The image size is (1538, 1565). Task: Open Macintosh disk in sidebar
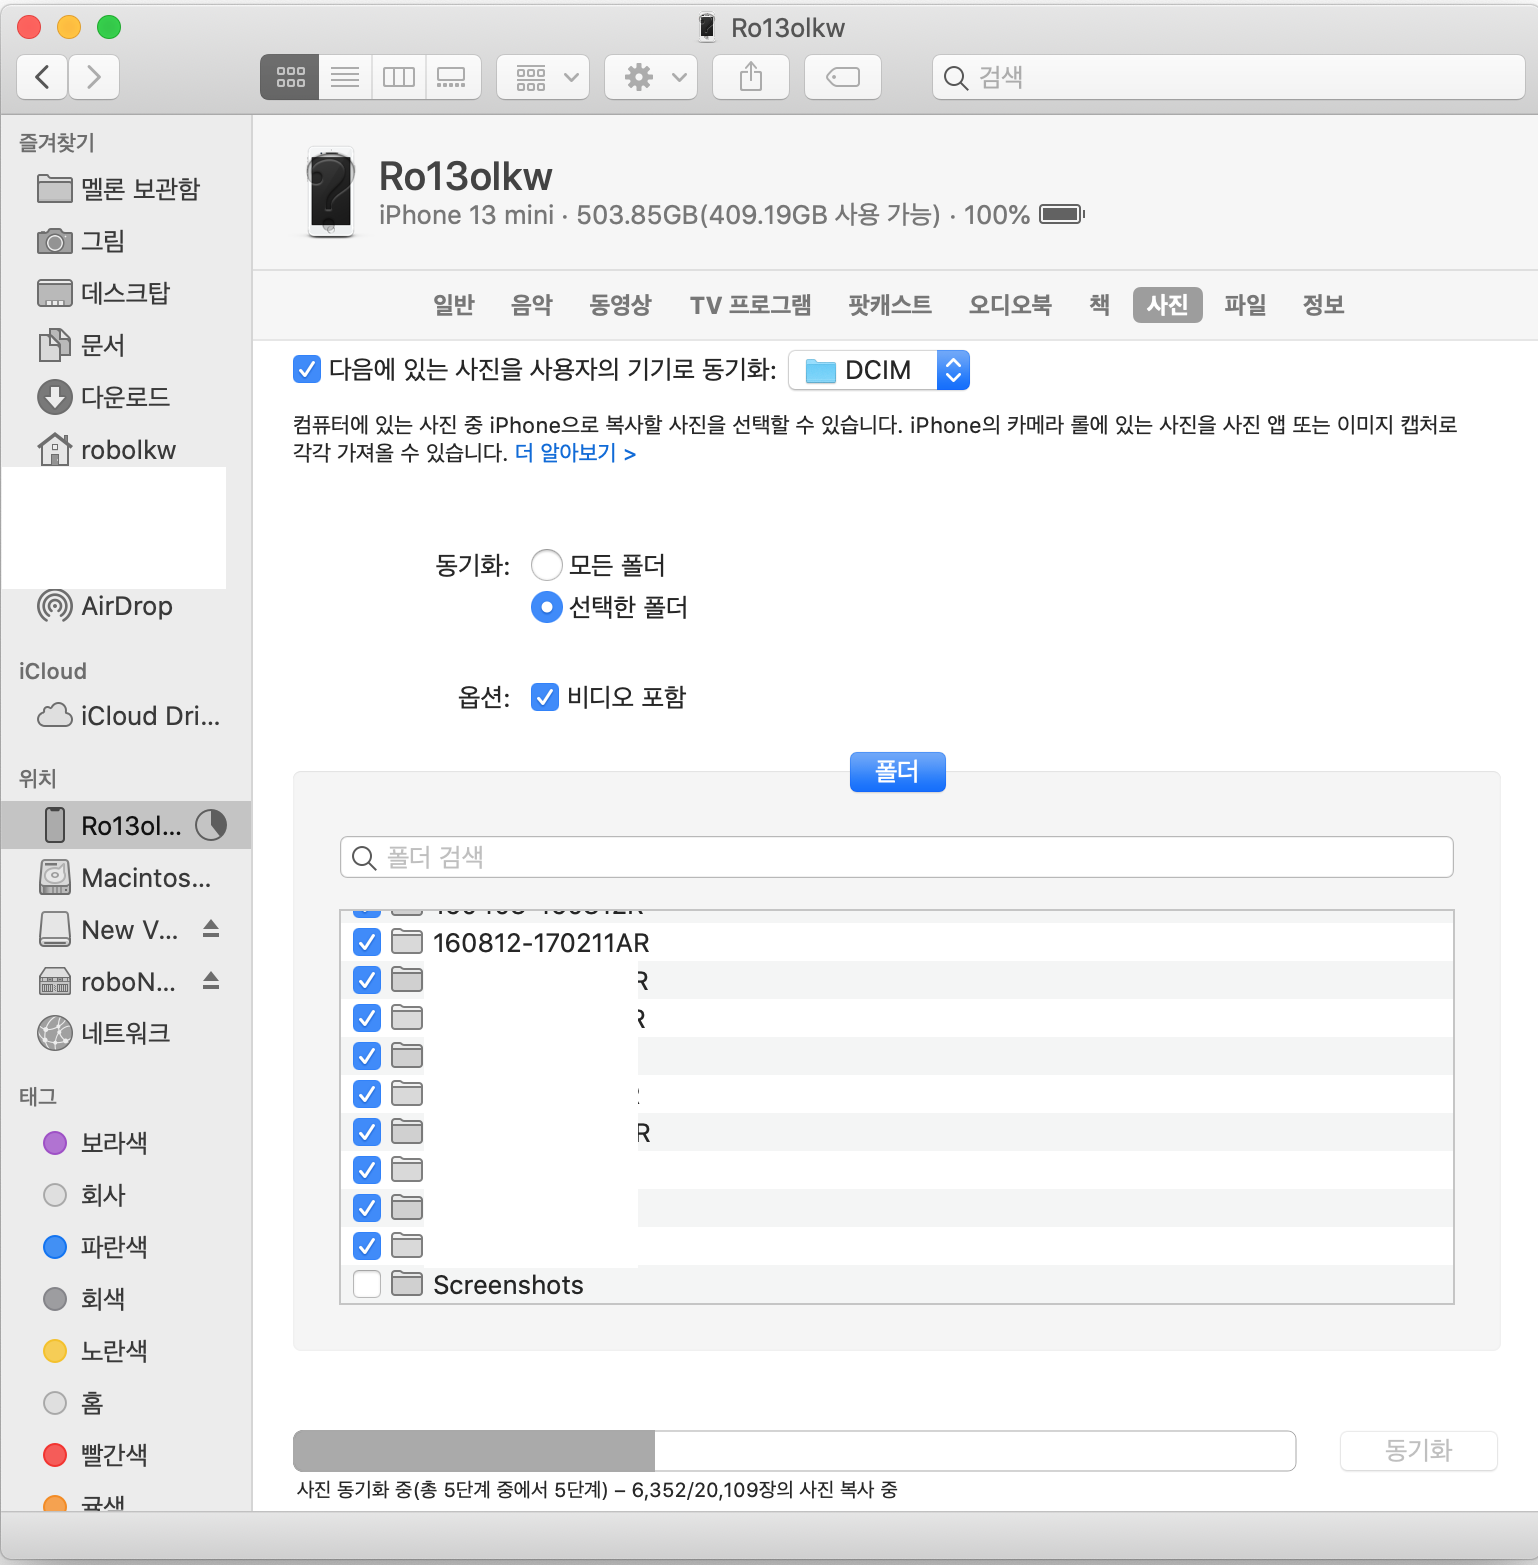[125, 877]
